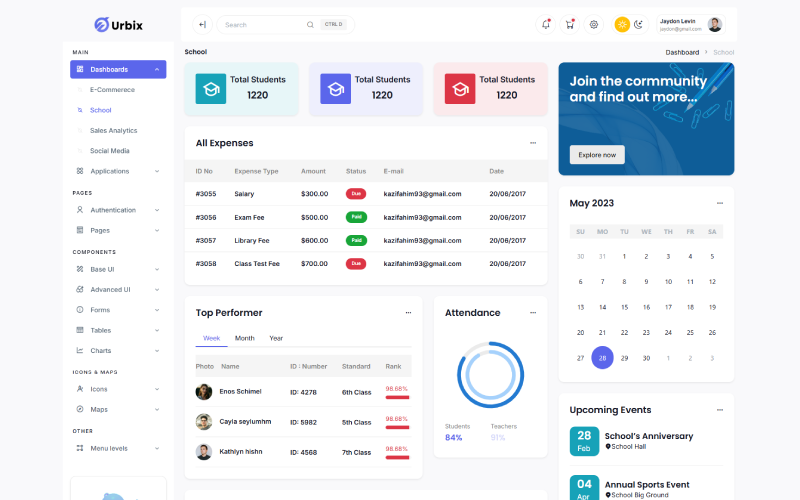Click the Urbix logo
Image resolution: width=800 pixels, height=500 pixels.
(x=118, y=24)
